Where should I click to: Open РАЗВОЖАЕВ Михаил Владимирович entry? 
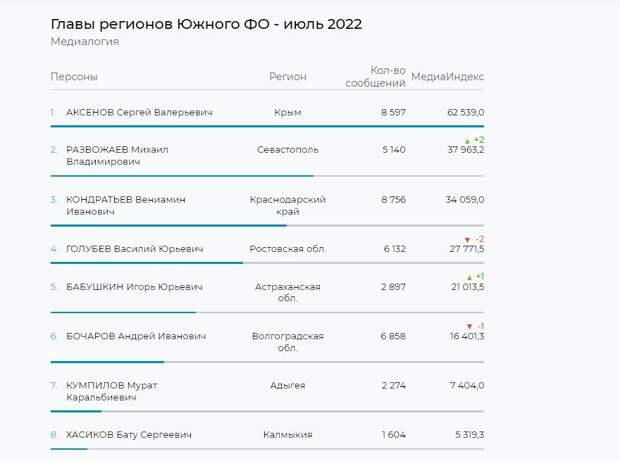[x=117, y=156]
